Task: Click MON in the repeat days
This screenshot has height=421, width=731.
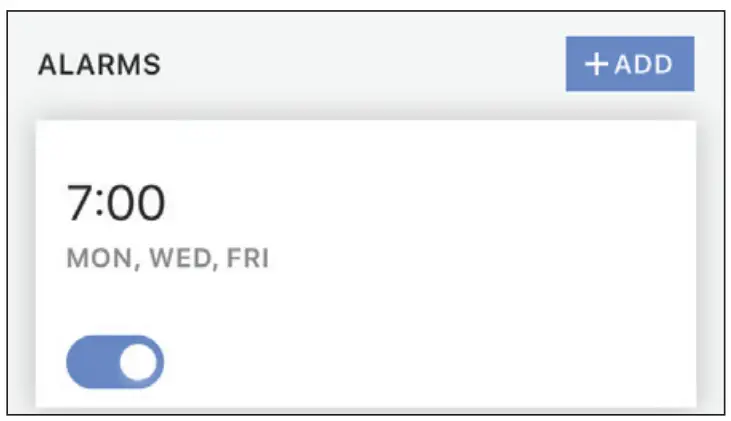Action: (x=100, y=259)
